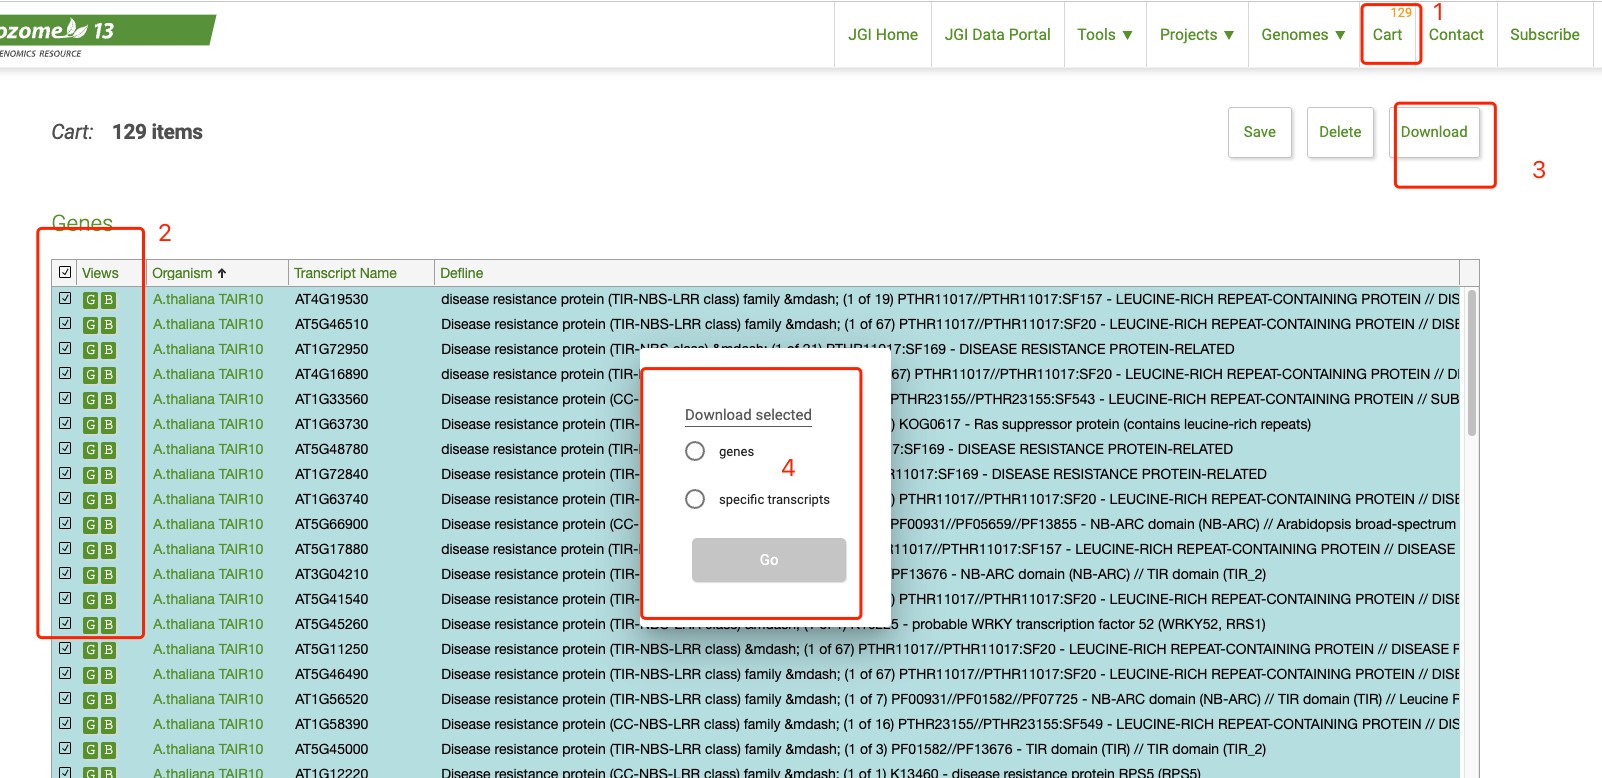Select the genes radio button
Screen dimensions: 1602x778
pos(695,451)
